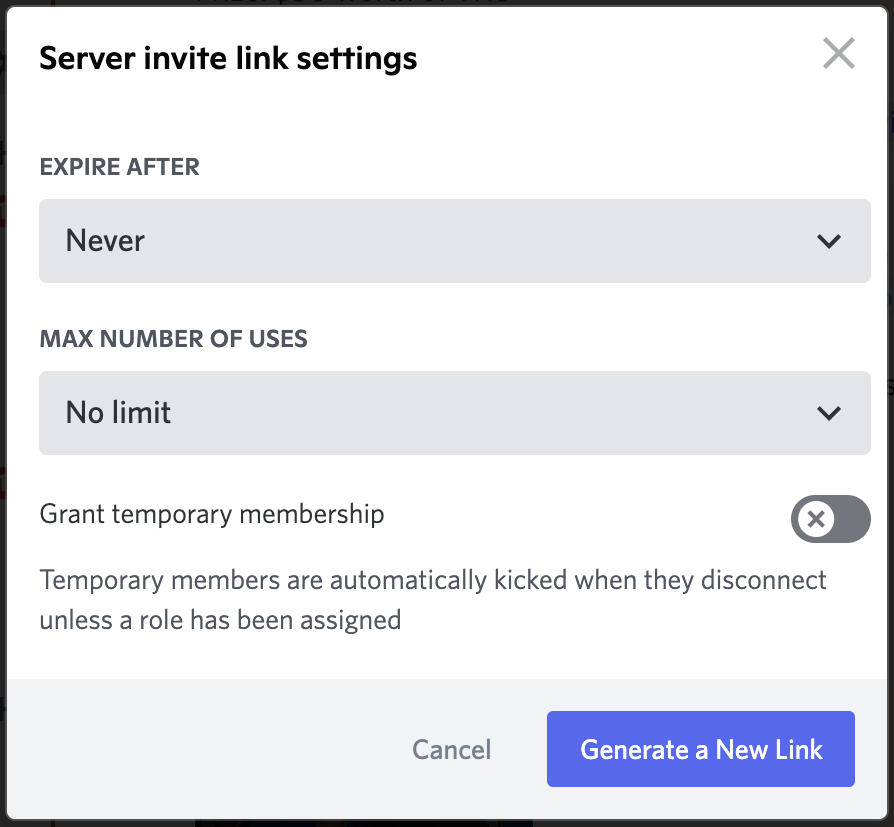
Task: Click the dimmed backdrop above the dialog
Action: [447, 3]
